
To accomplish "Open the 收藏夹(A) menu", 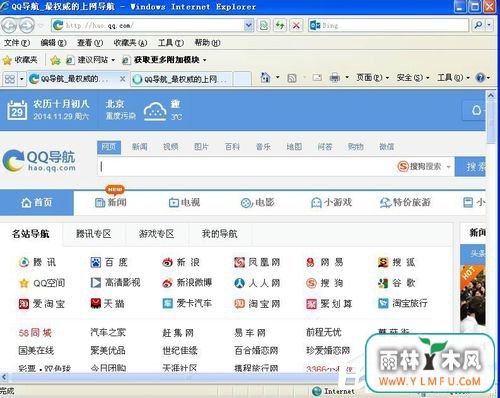I will tap(130, 43).
